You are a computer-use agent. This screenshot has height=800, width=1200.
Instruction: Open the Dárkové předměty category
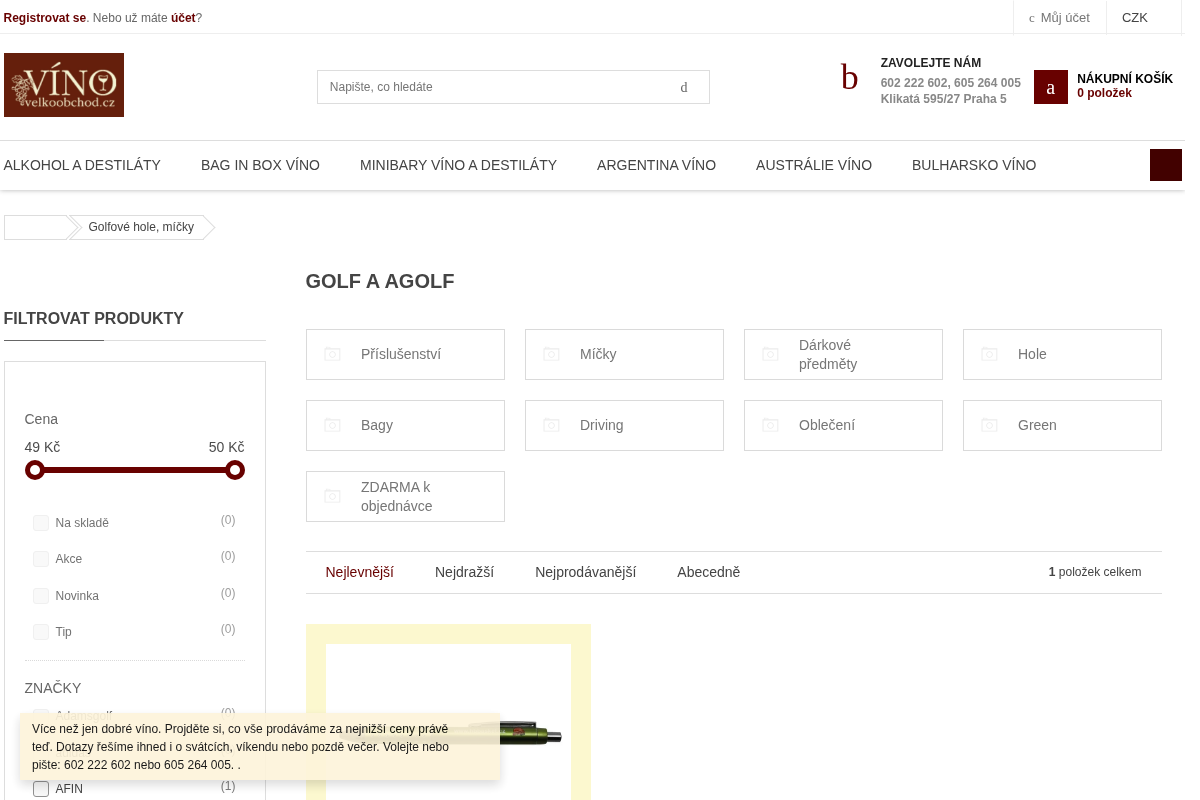pos(843,354)
